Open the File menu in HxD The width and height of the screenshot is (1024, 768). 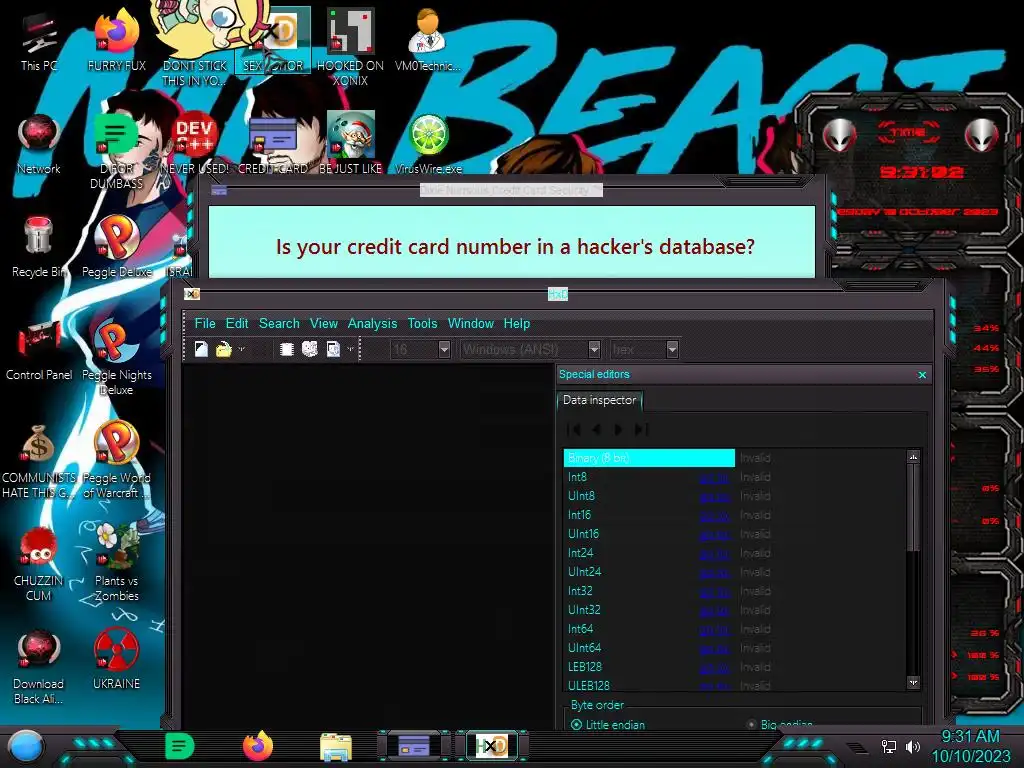click(x=204, y=323)
